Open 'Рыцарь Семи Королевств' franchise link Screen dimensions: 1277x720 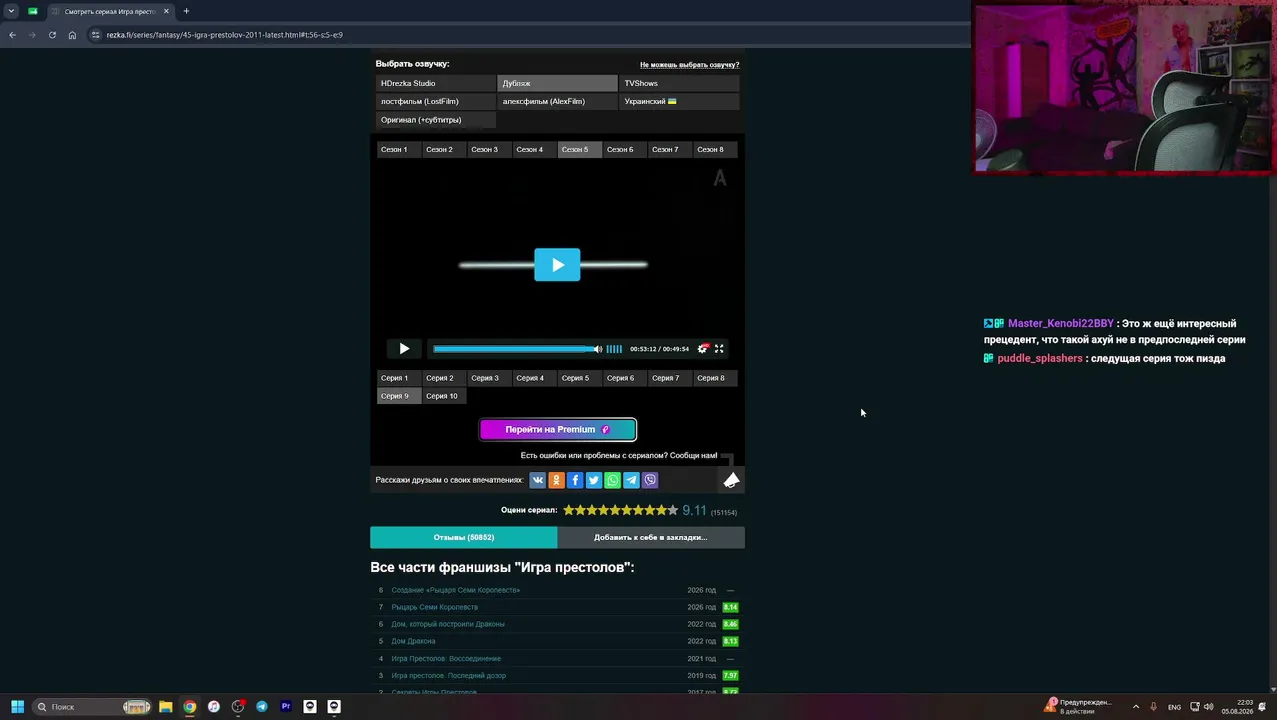coord(434,607)
